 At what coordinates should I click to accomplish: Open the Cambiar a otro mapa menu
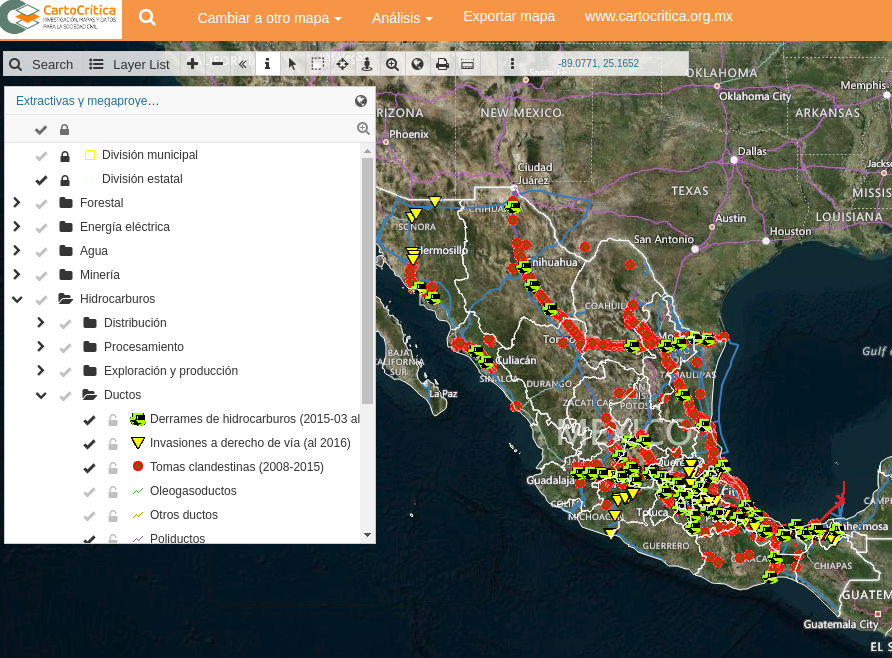point(269,19)
